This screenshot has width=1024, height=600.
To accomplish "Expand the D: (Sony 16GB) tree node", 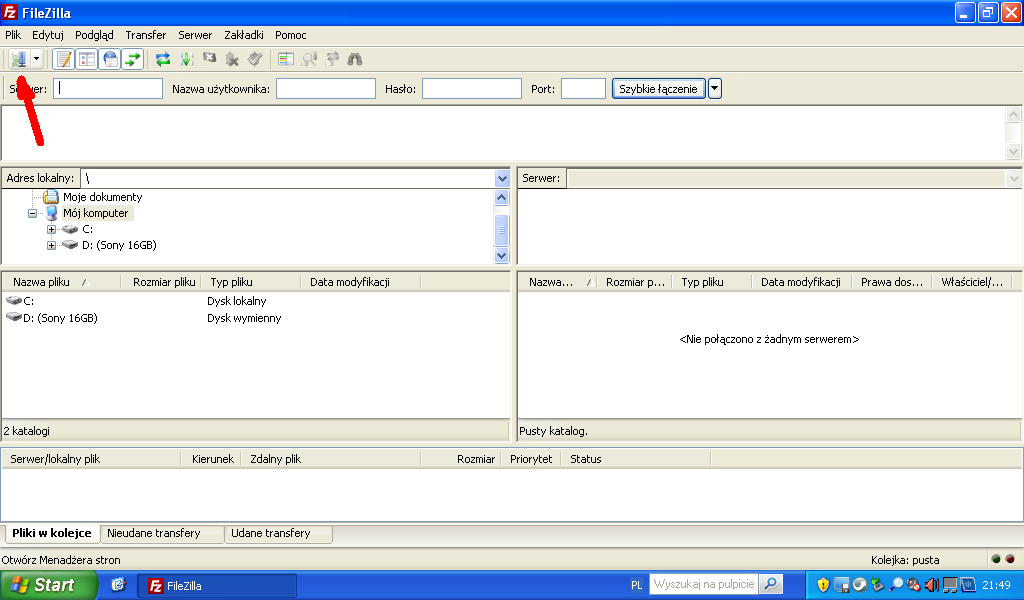I will [x=52, y=245].
